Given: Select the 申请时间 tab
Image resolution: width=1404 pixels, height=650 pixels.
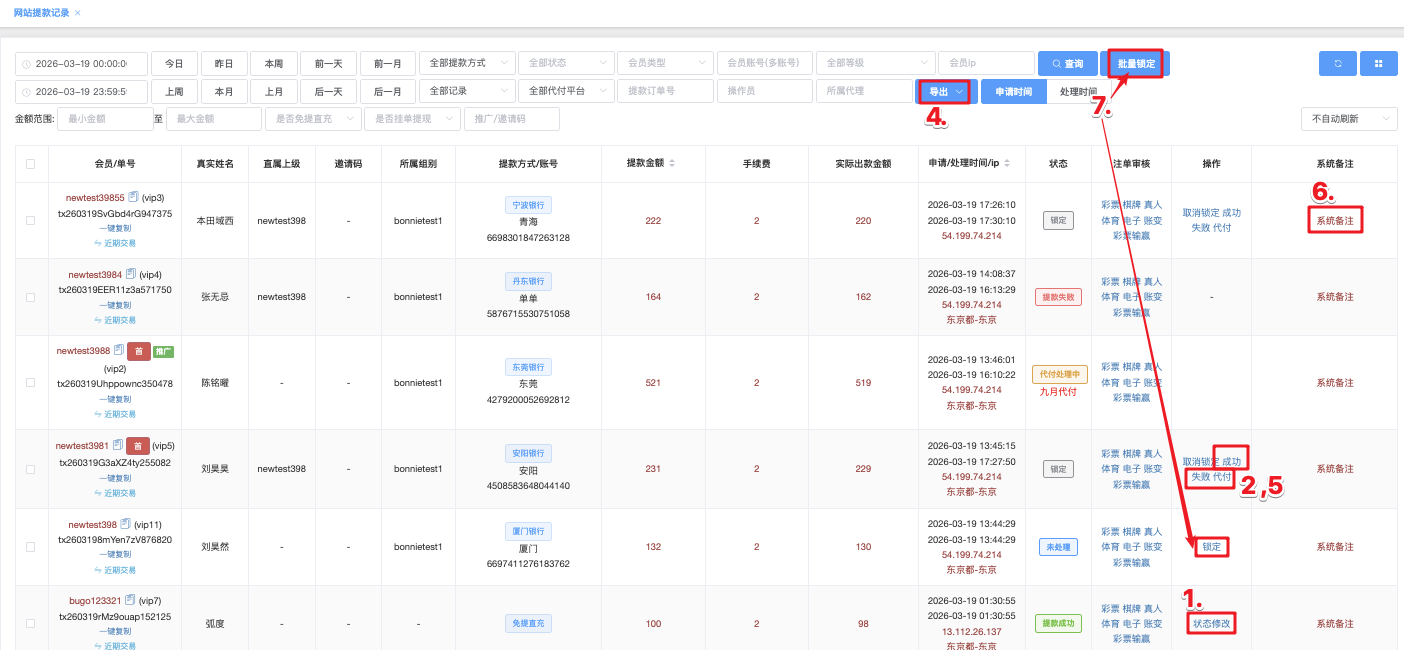Looking at the screenshot, I should coord(1012,92).
